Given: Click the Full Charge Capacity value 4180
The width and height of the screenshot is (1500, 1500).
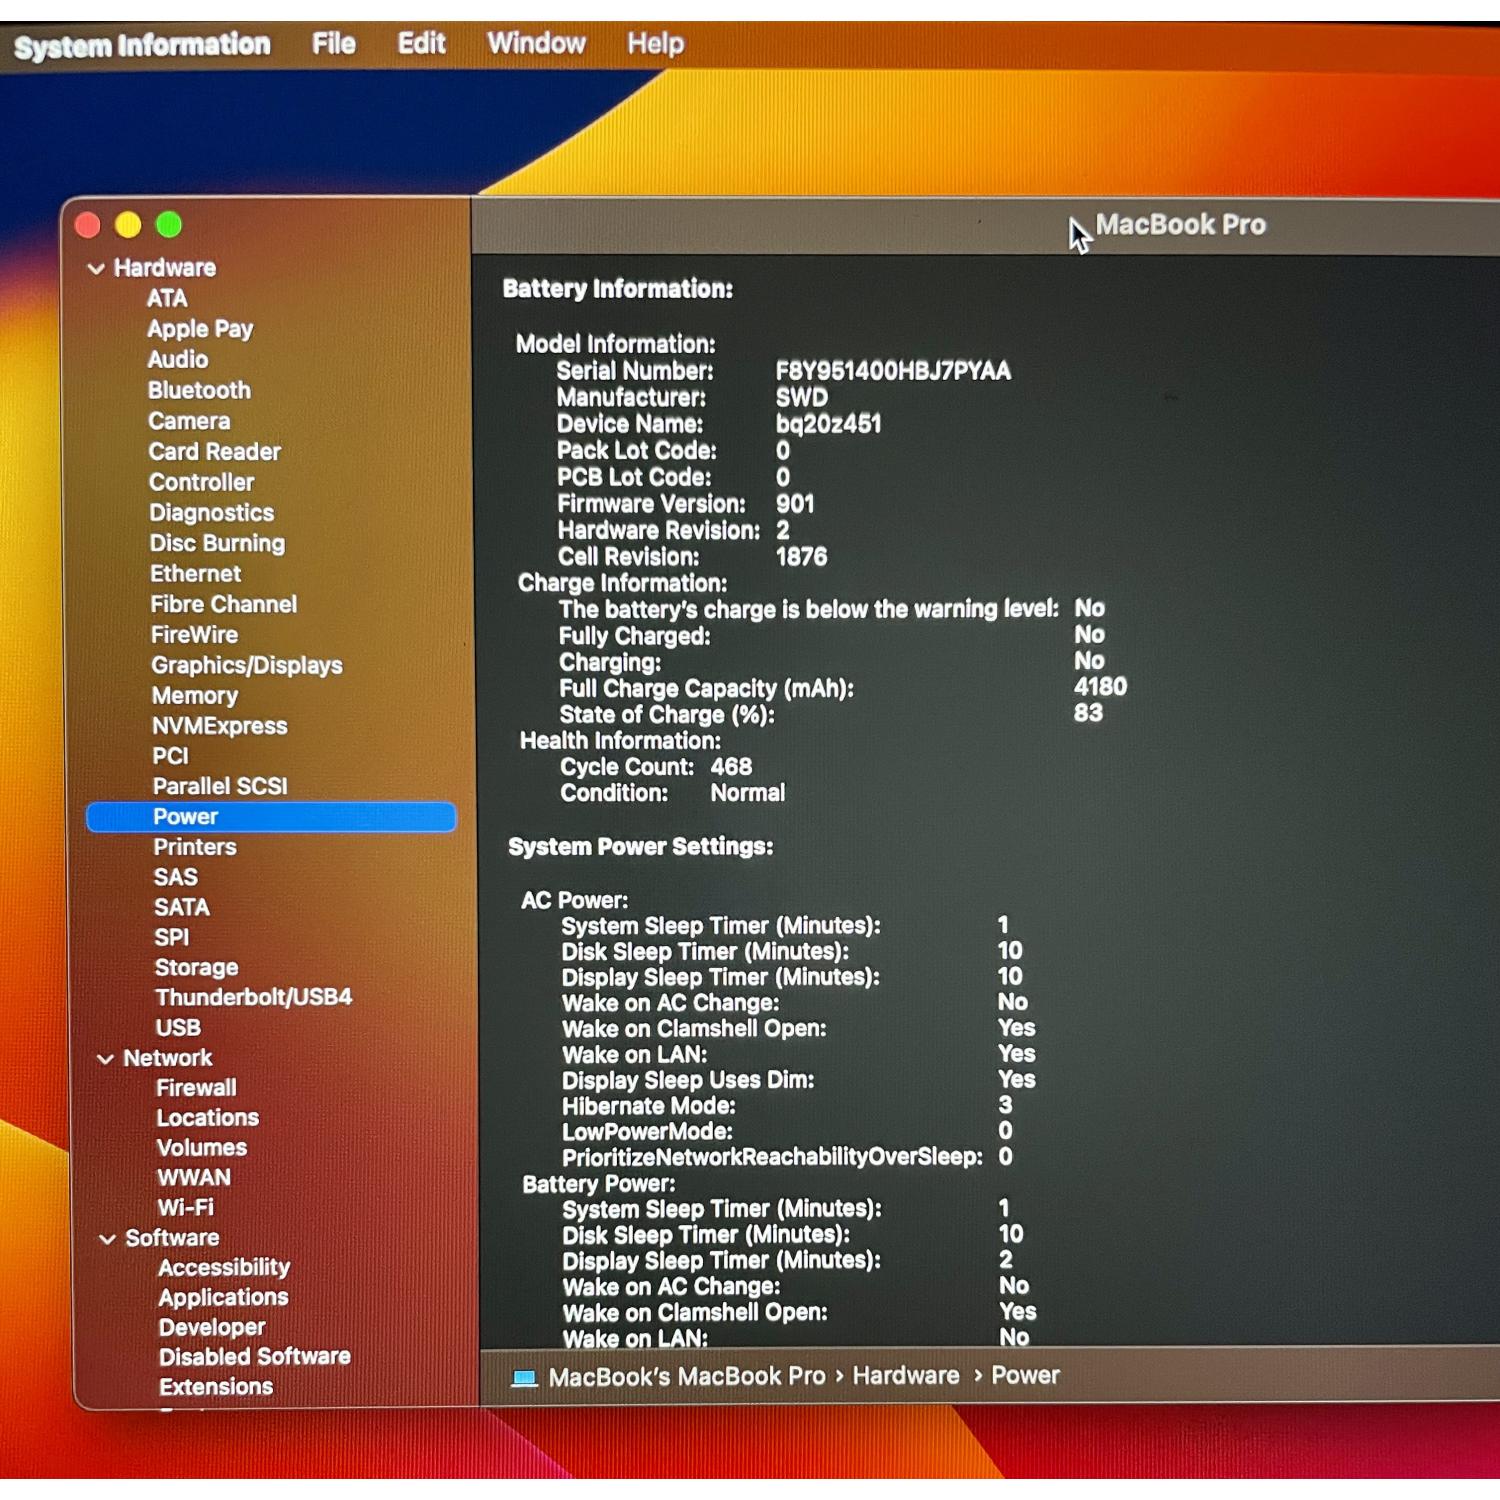Looking at the screenshot, I should 1100,687.
